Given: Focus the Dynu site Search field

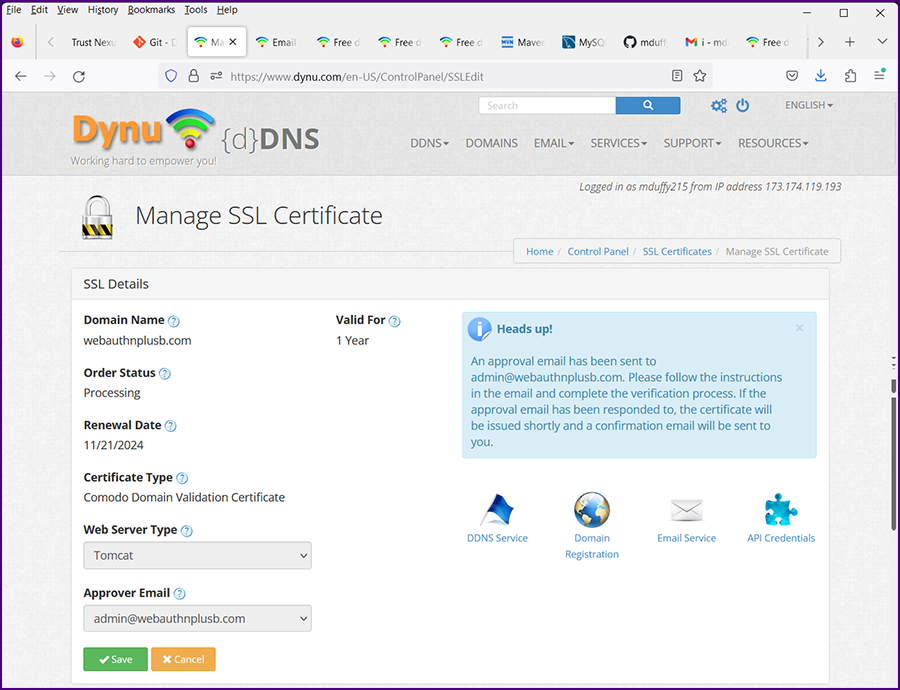Looking at the screenshot, I should tap(547, 105).
